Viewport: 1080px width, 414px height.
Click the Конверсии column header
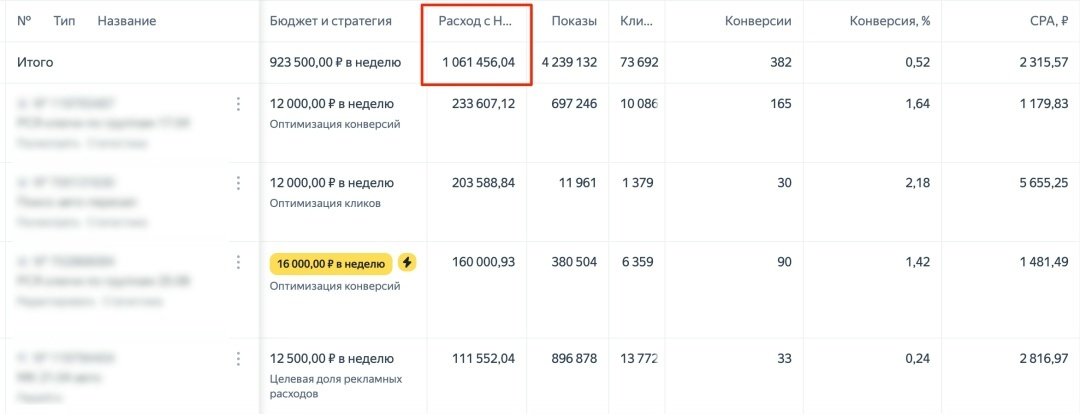pyautogui.click(x=758, y=21)
